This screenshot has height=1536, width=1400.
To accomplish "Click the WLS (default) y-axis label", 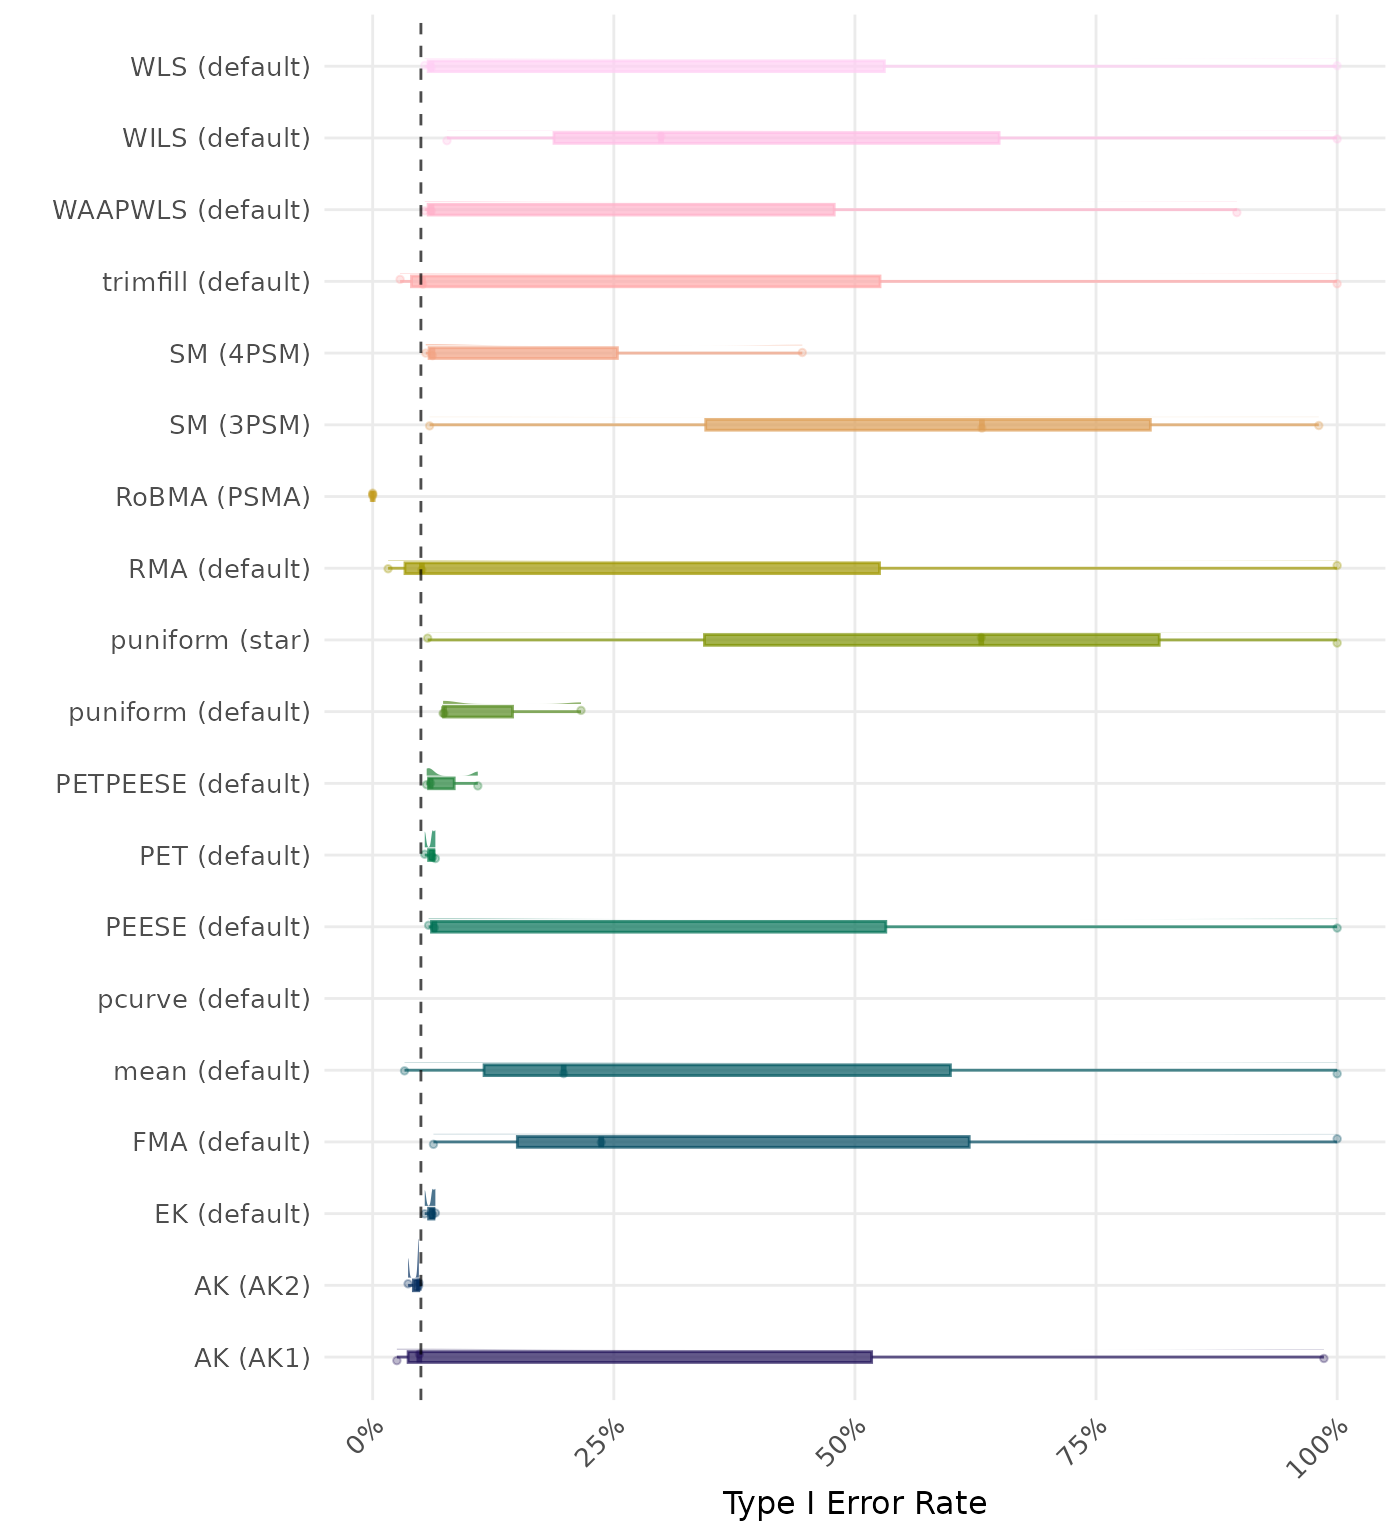I will tap(220, 67).
